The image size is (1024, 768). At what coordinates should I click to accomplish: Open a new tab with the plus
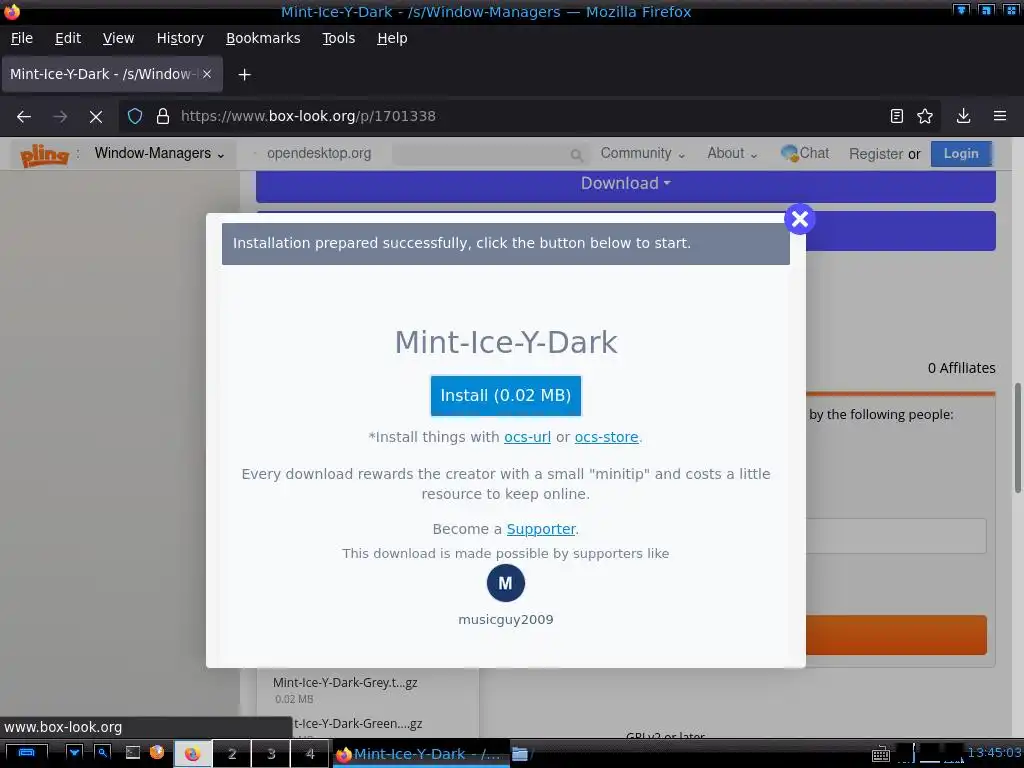(244, 75)
